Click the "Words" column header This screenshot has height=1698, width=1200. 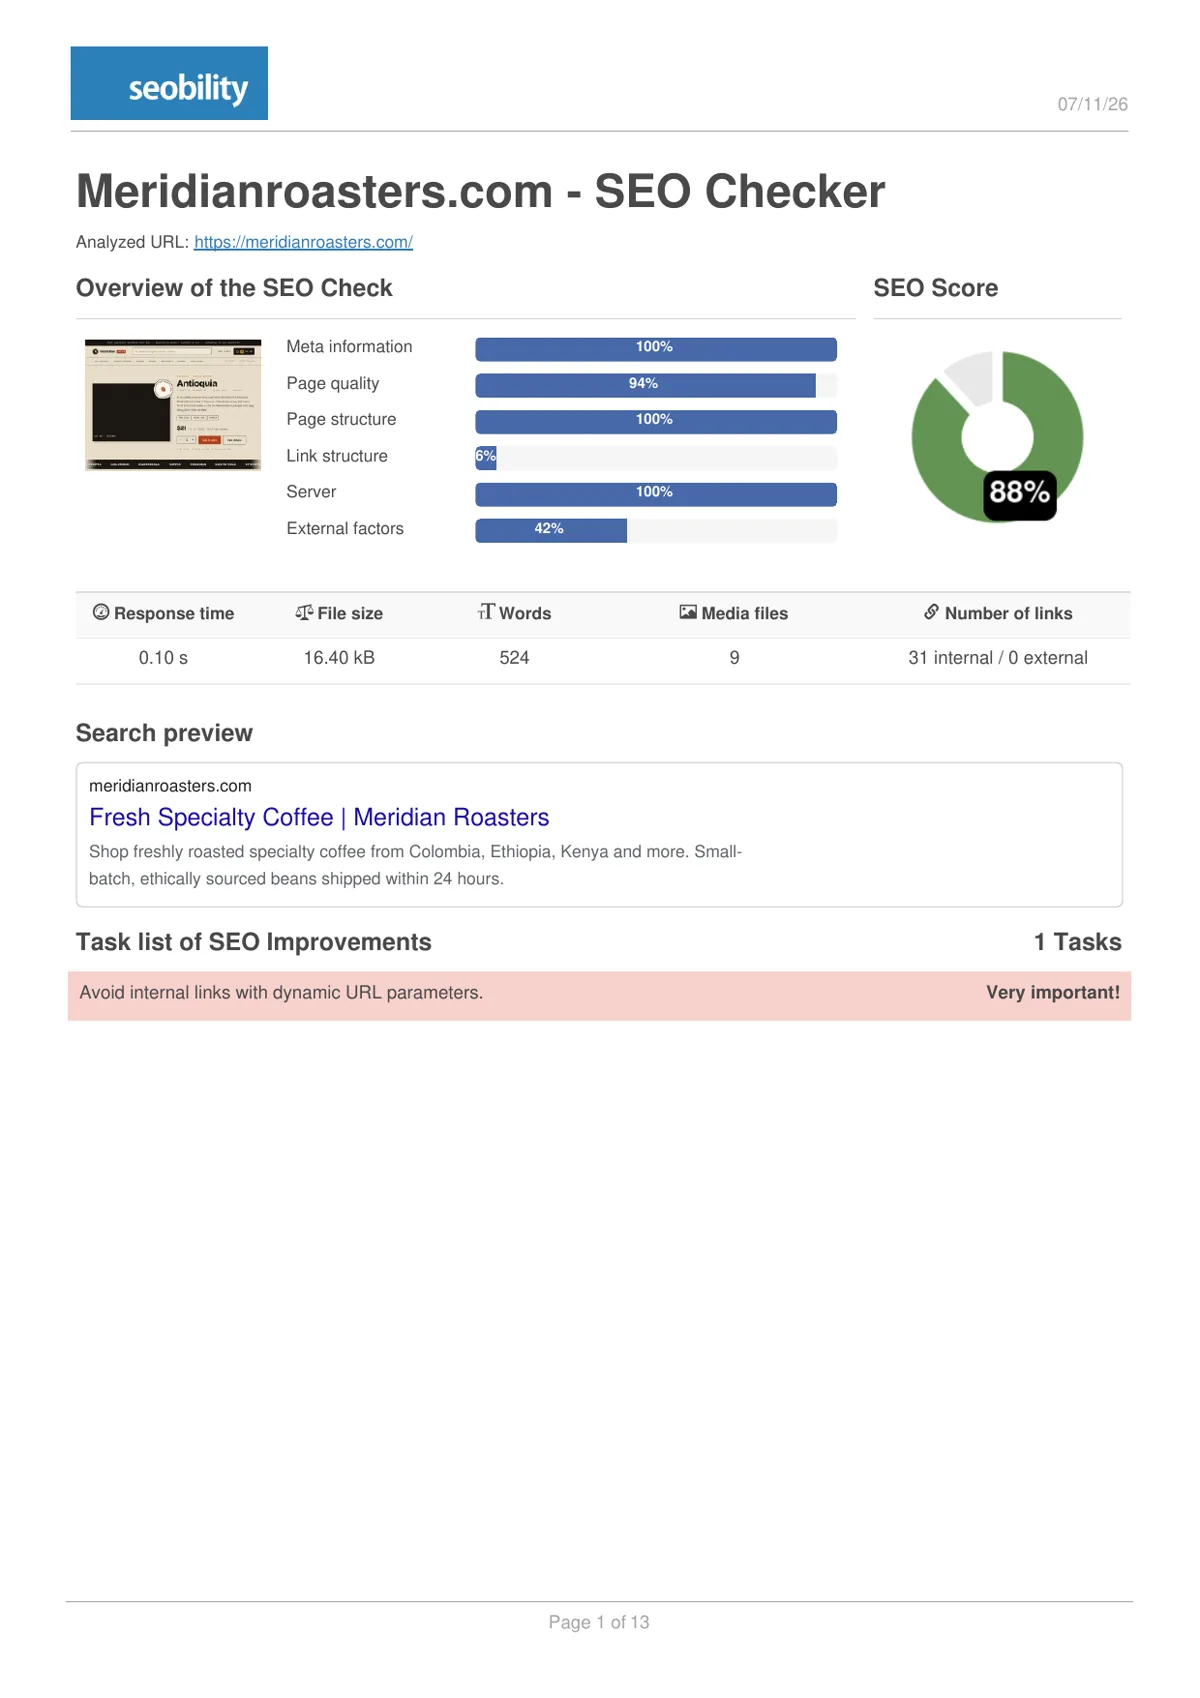(525, 614)
